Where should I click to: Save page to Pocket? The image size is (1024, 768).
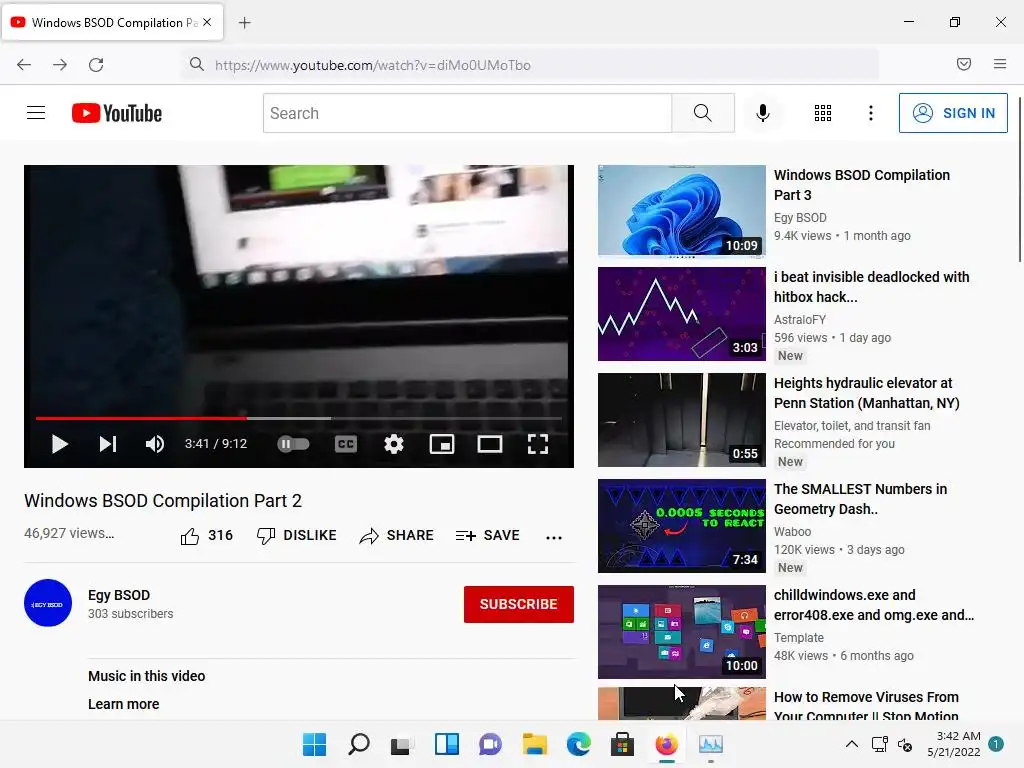[x=964, y=64]
